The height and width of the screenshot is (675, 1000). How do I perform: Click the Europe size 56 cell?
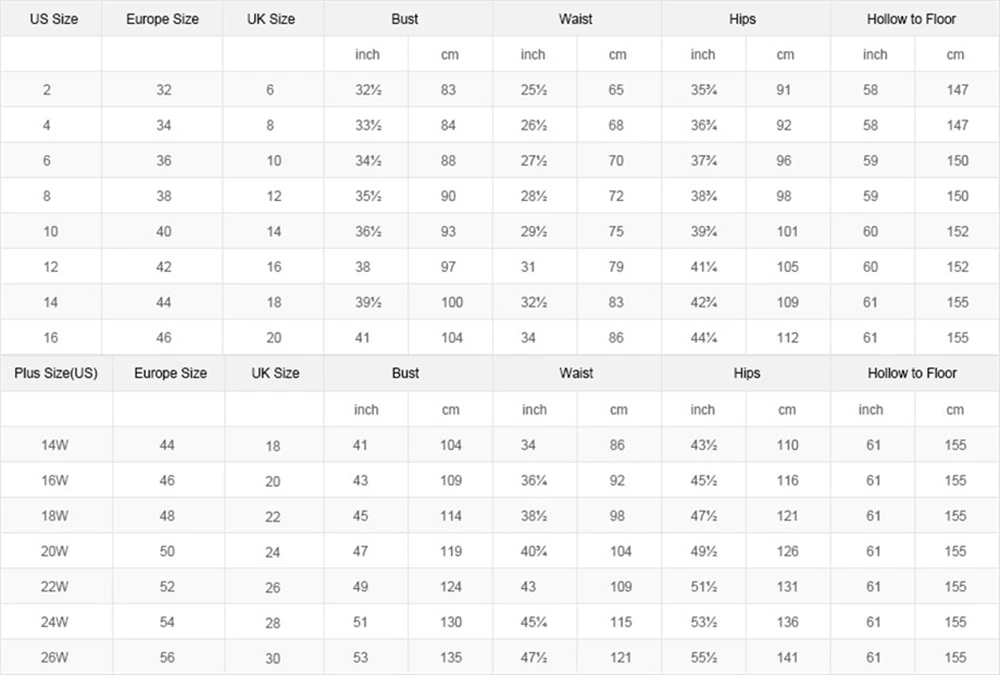(x=167, y=657)
